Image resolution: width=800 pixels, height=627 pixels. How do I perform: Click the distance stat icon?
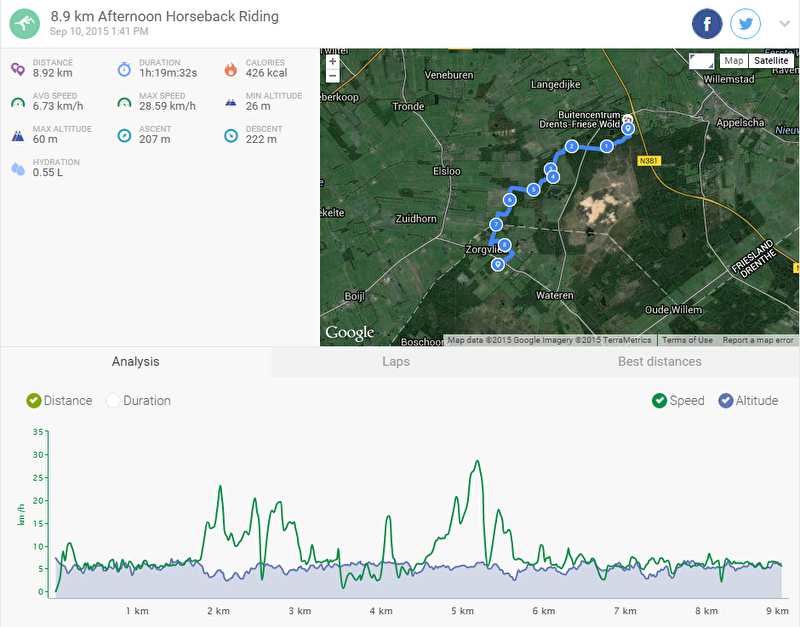pos(18,69)
